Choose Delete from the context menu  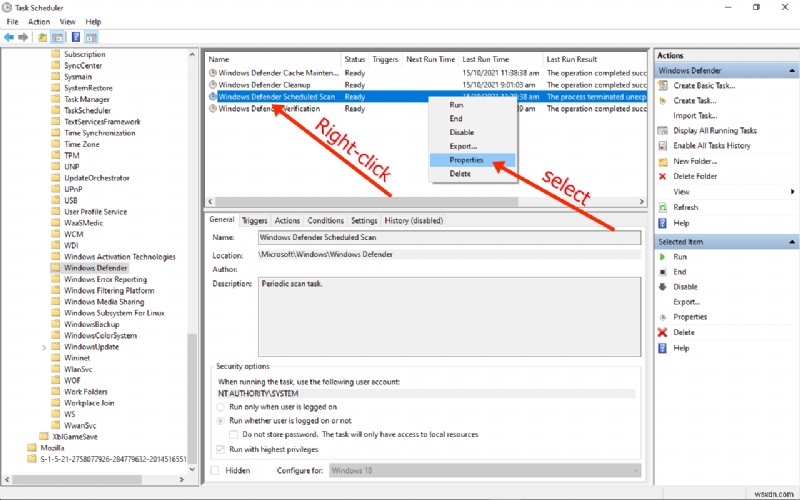pos(472,174)
